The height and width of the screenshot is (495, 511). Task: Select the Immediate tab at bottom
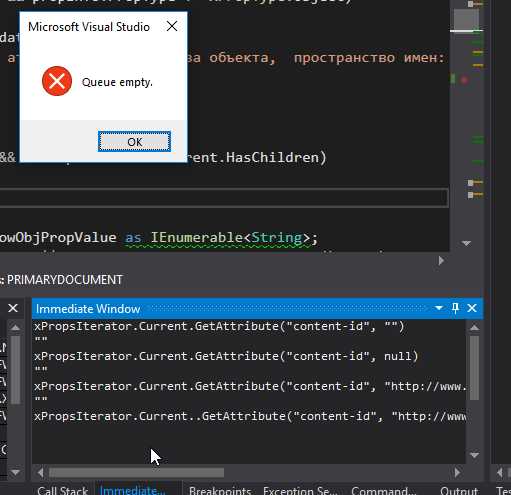132,490
